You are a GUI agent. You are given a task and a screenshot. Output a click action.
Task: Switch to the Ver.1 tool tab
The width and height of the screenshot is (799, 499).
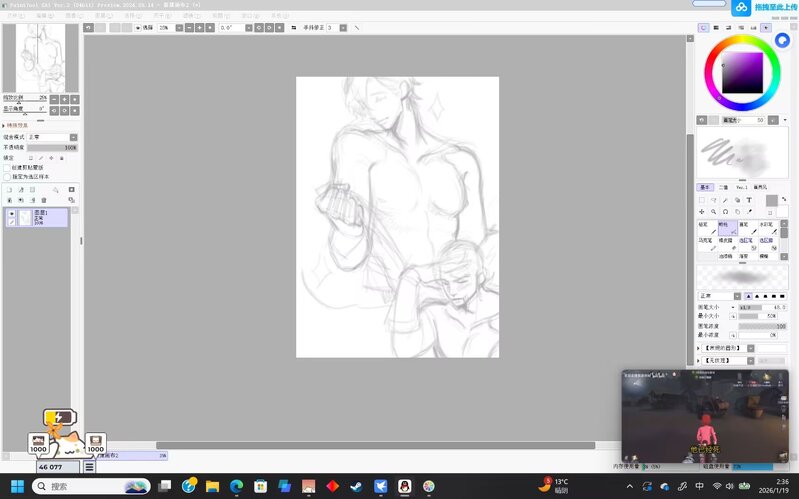[741, 187]
